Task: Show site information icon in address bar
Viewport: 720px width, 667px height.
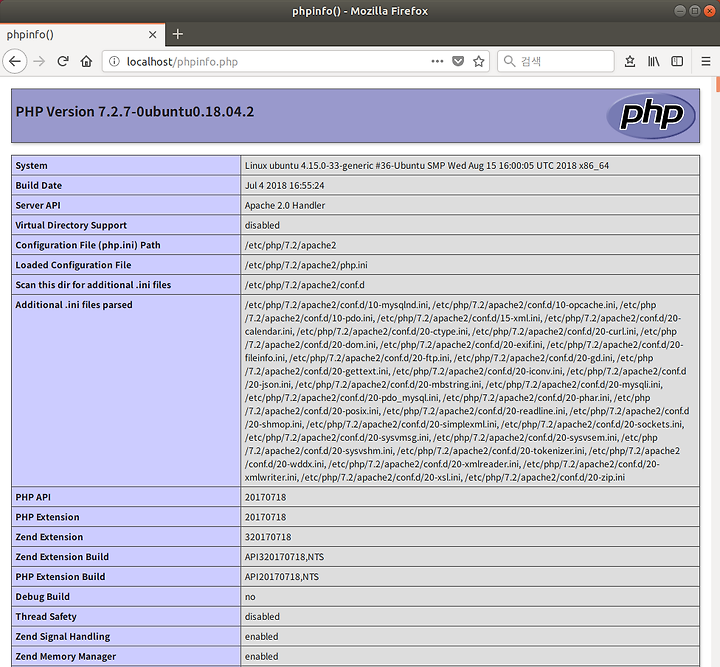Action: (114, 62)
